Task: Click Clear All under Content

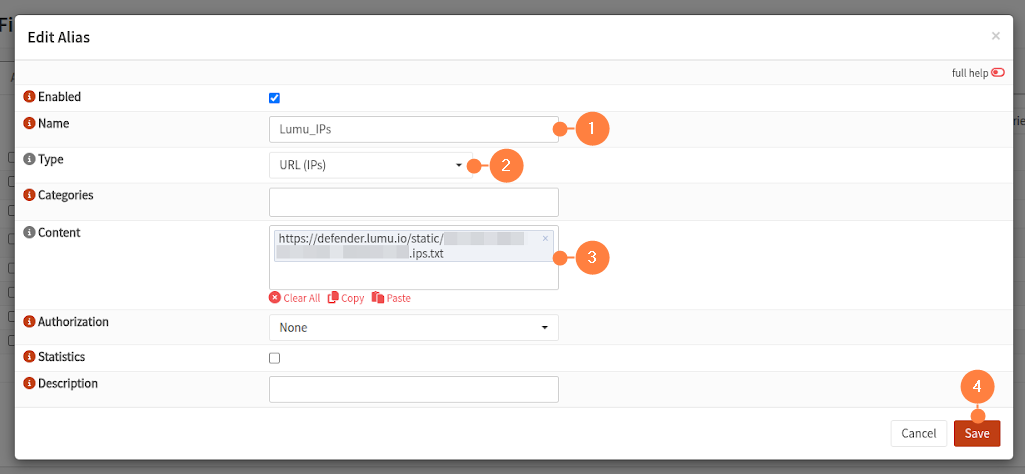Action: [295, 298]
